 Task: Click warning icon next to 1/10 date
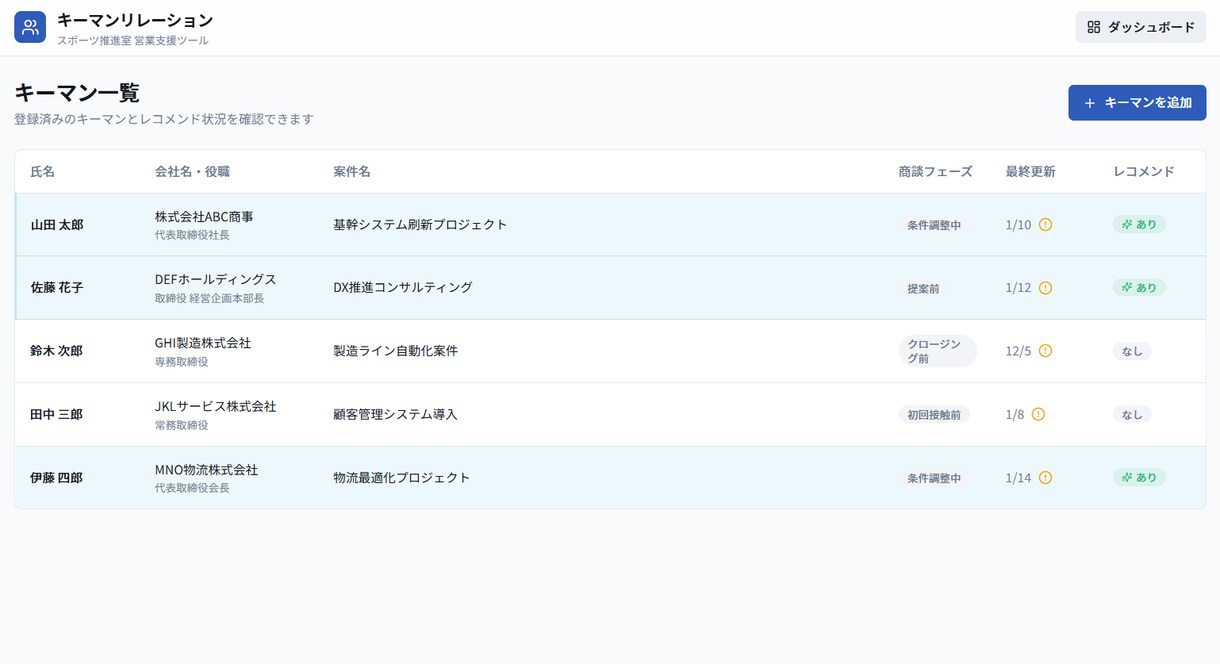1045,225
